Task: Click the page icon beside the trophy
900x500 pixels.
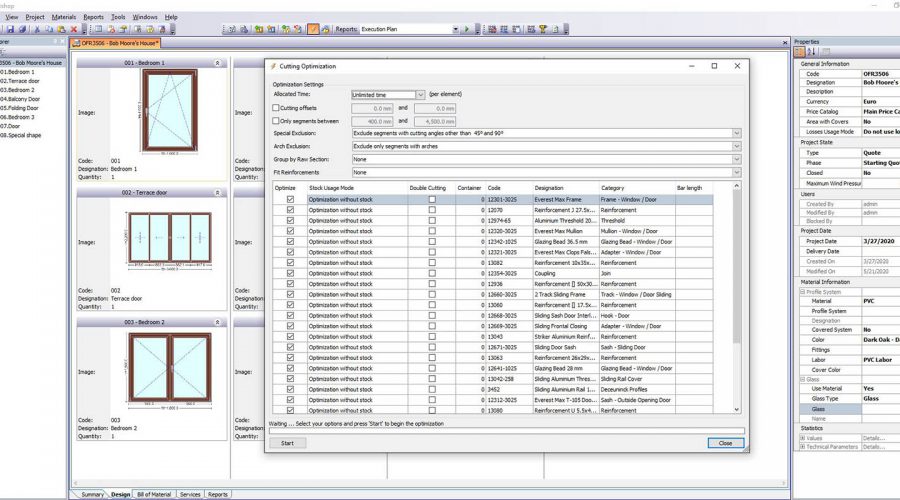Action: [x=555, y=29]
